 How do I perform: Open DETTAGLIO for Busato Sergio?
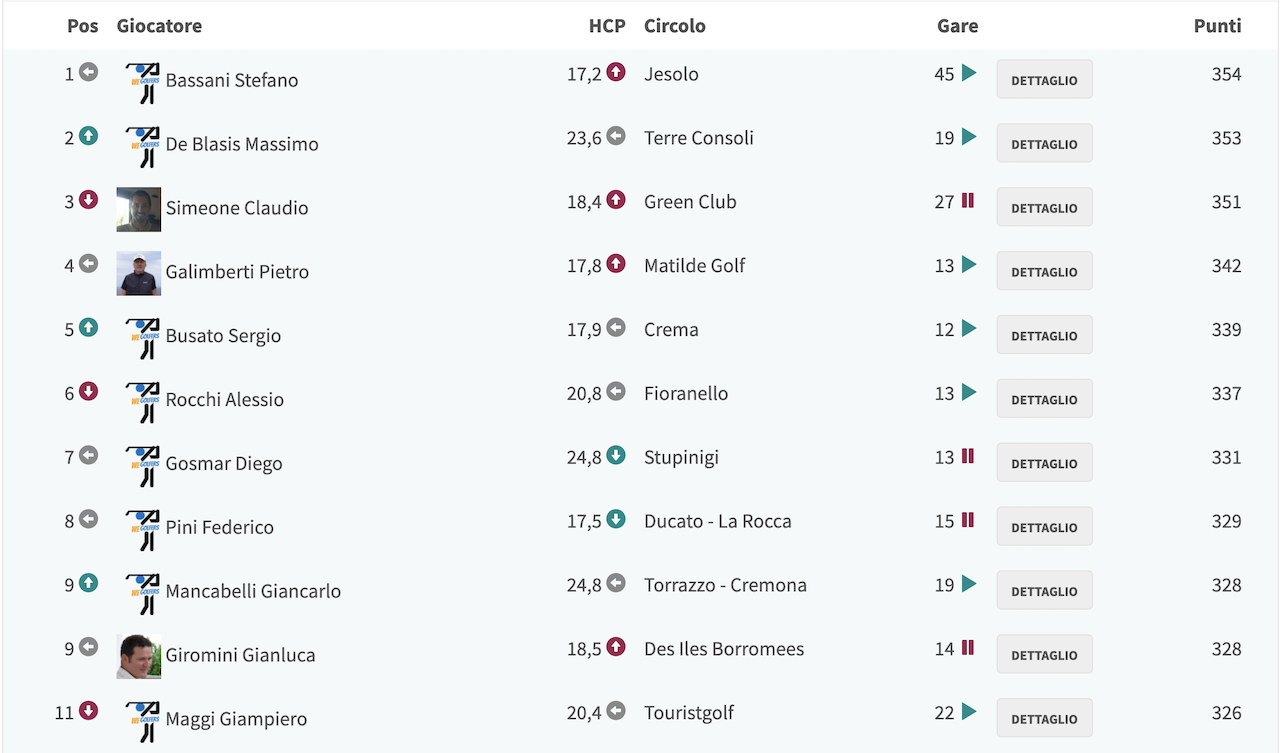pos(1044,335)
